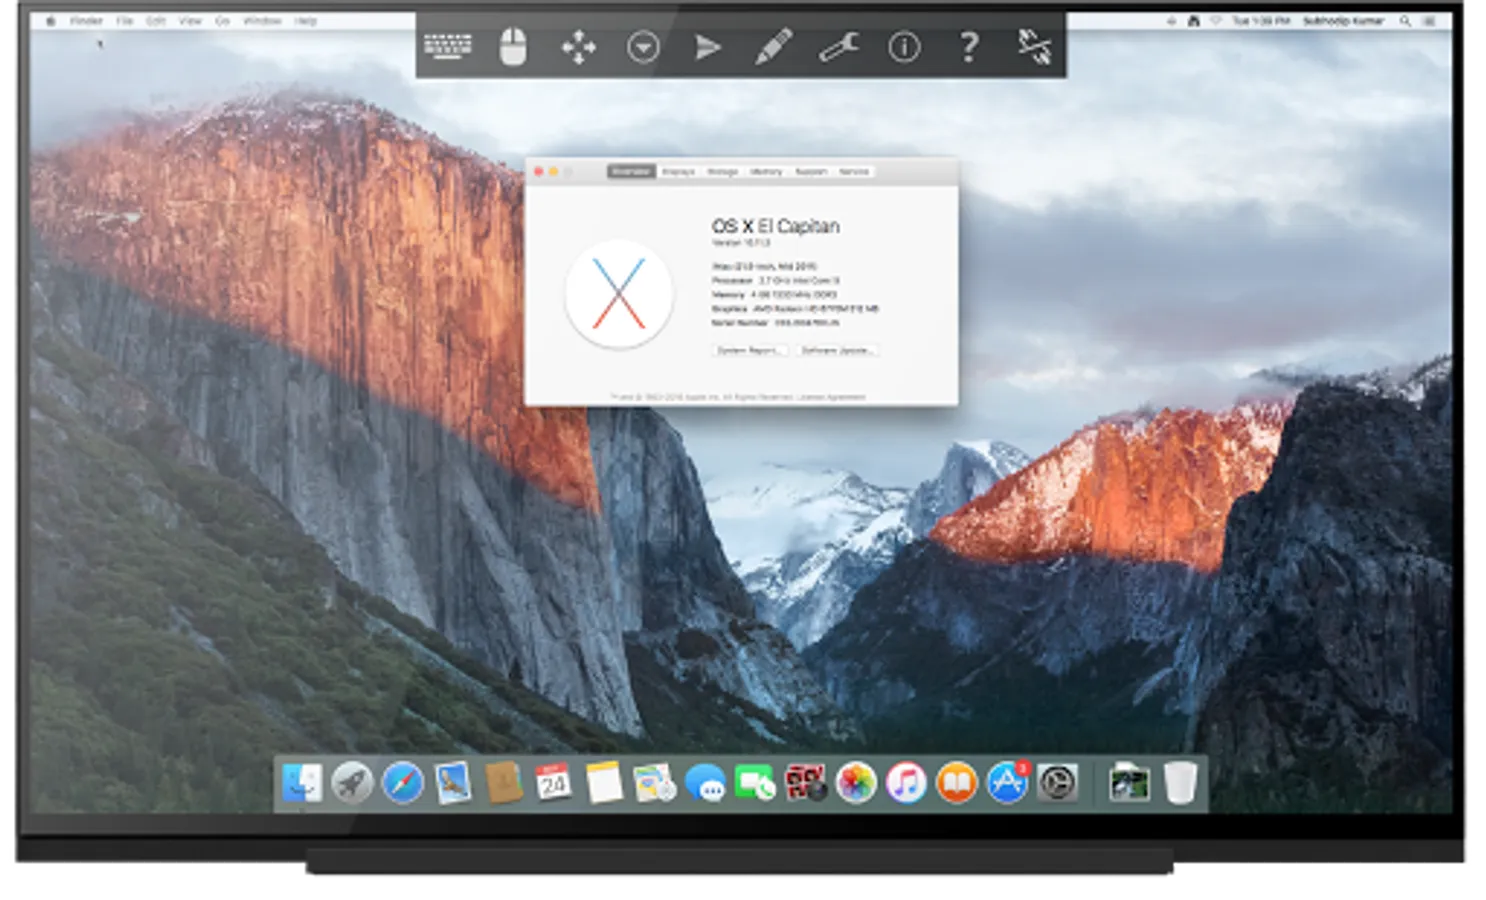Show session info with the info icon
1486x900 pixels.
click(904, 47)
